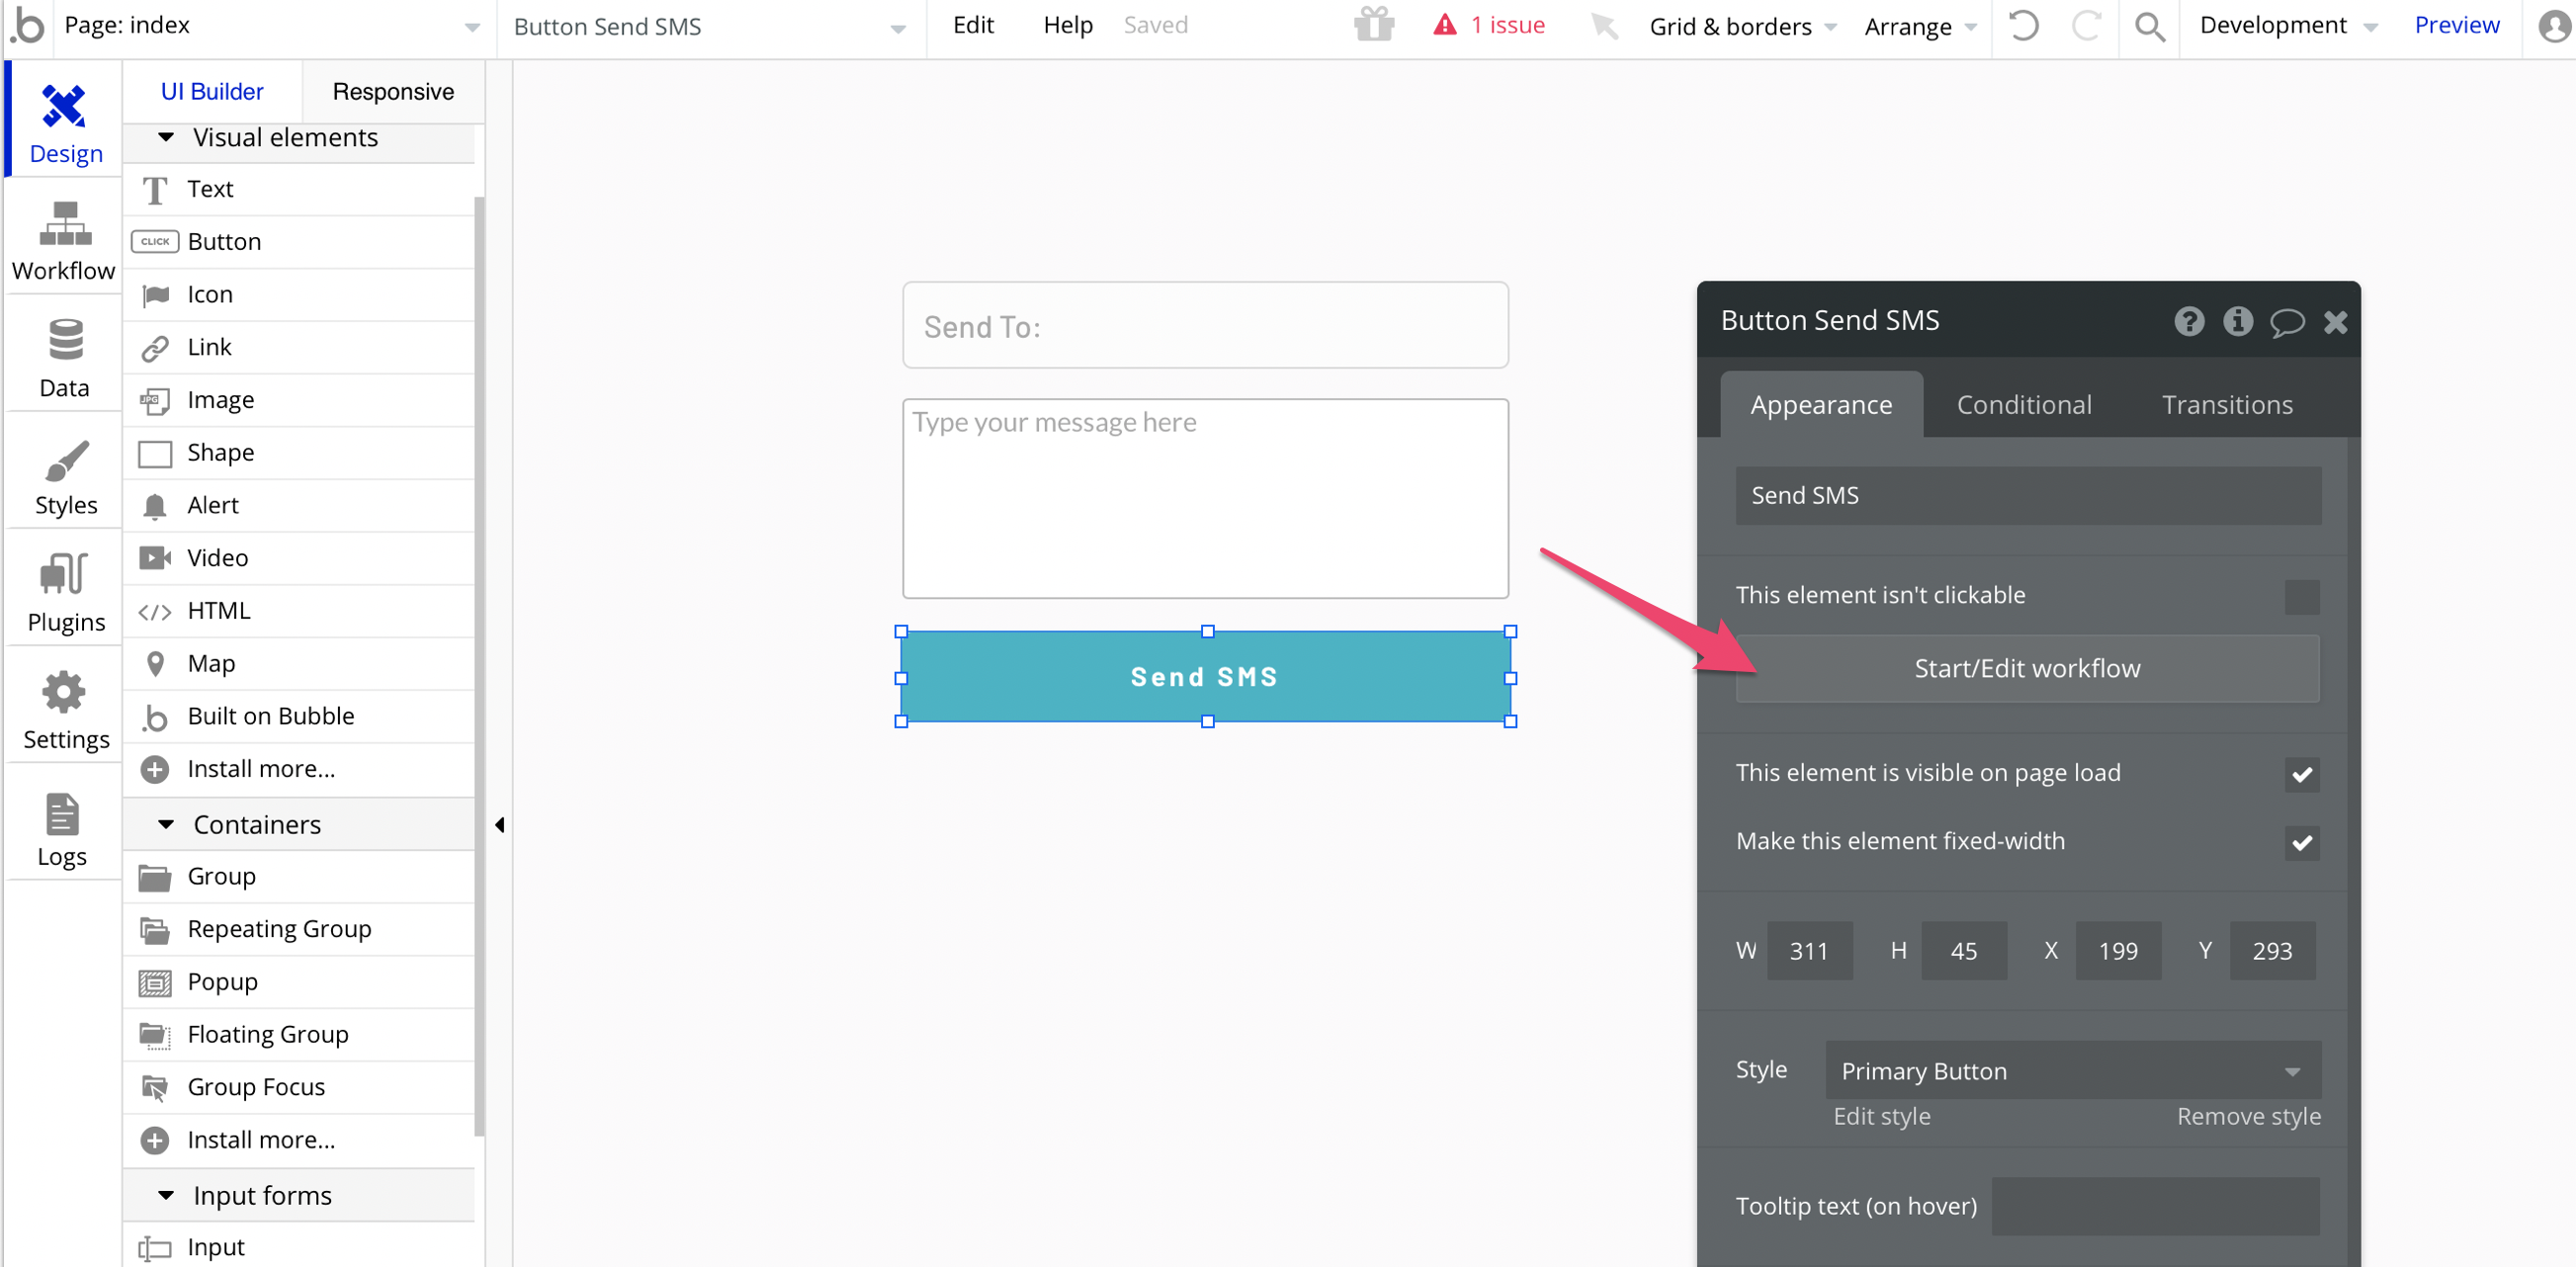The height and width of the screenshot is (1267, 2576).
Task: Switch to the Responsive tab
Action: (x=393, y=92)
